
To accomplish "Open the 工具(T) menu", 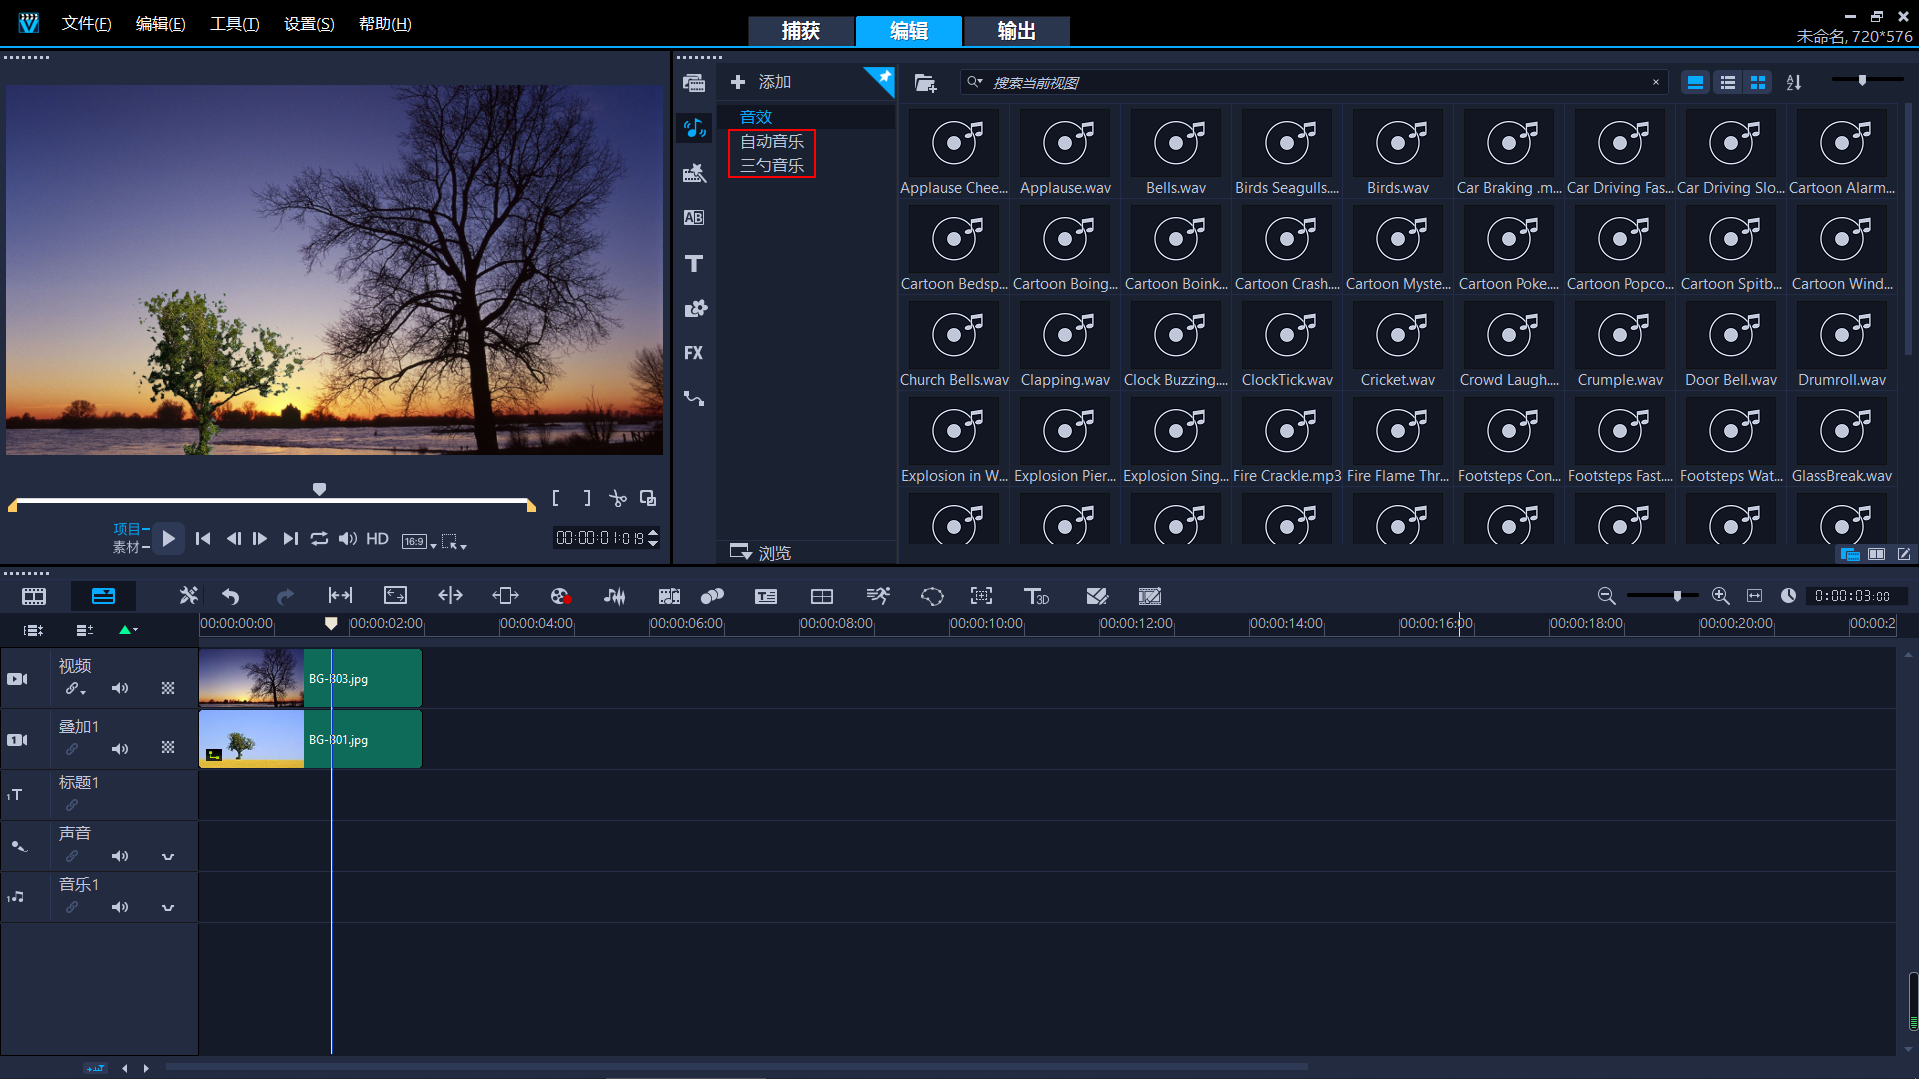I will tap(234, 24).
